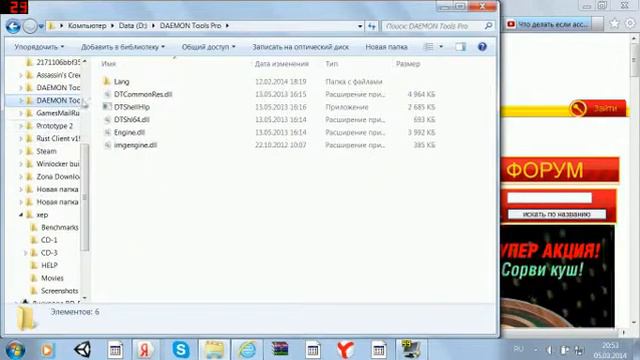Open the Yandex Я taskbar icon

click(x=144, y=350)
